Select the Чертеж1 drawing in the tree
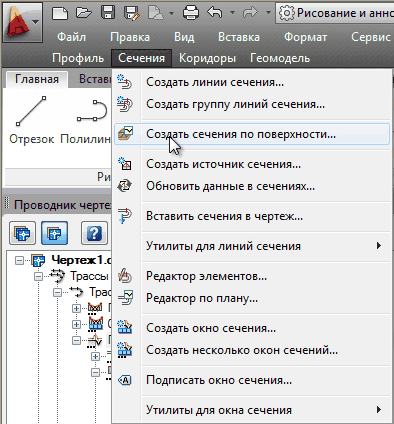Viewport: 394px width, 424px height. 81,260
